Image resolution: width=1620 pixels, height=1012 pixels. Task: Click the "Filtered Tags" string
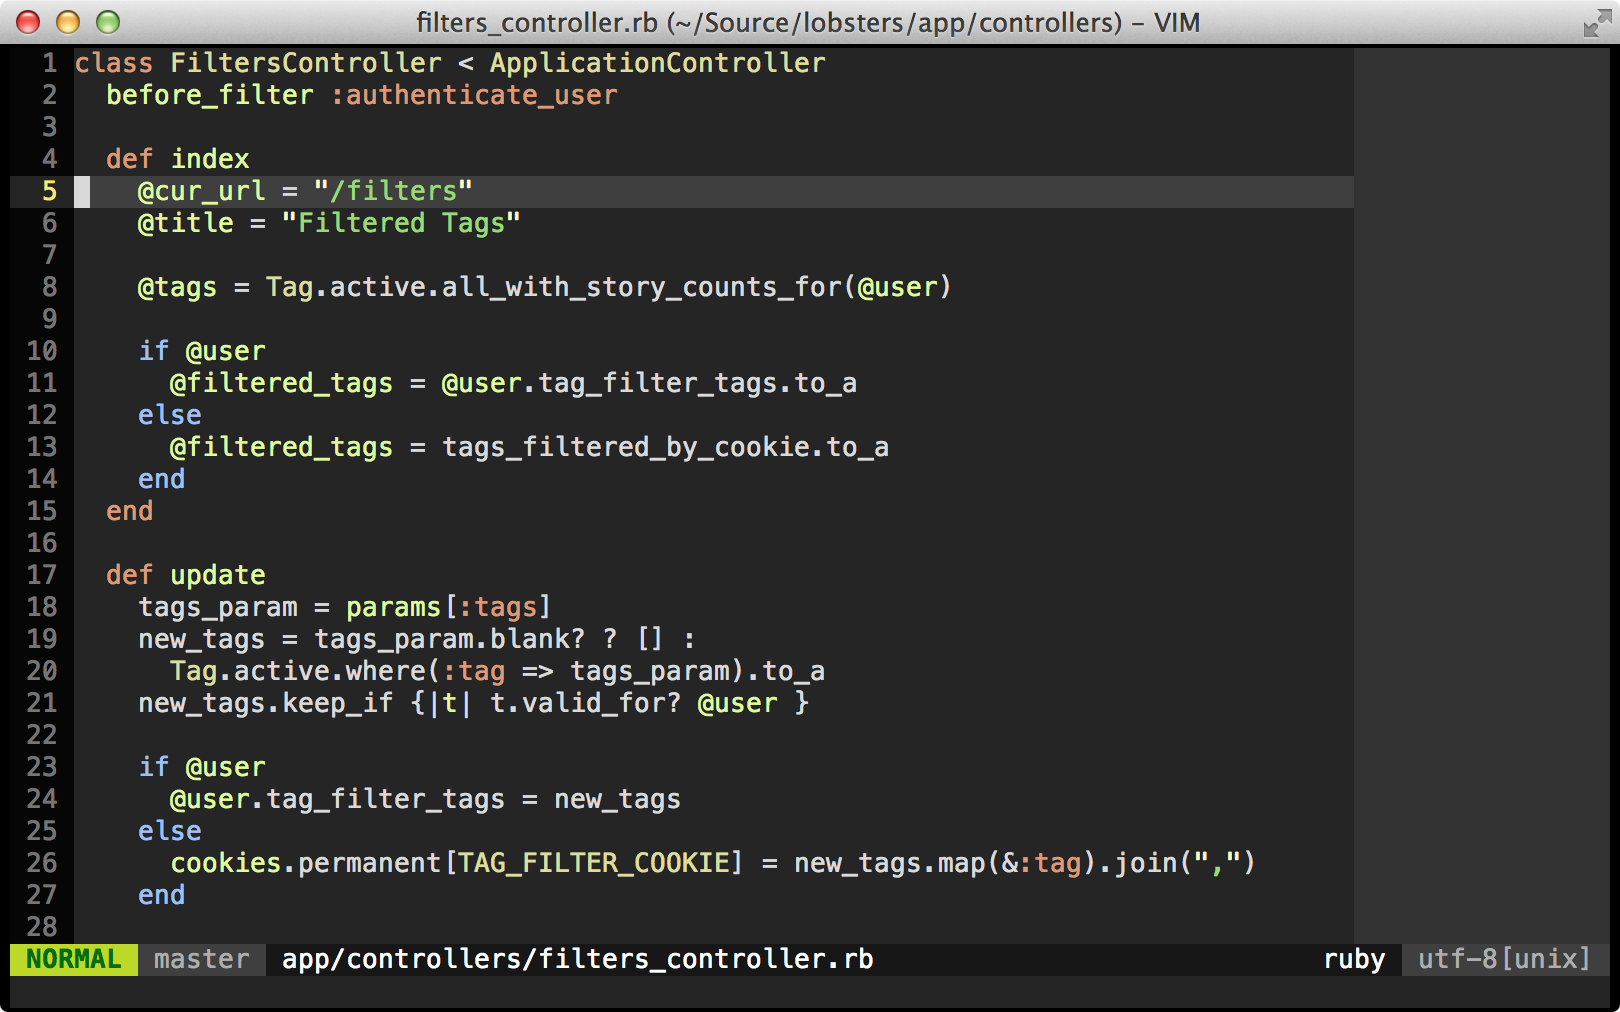(402, 223)
